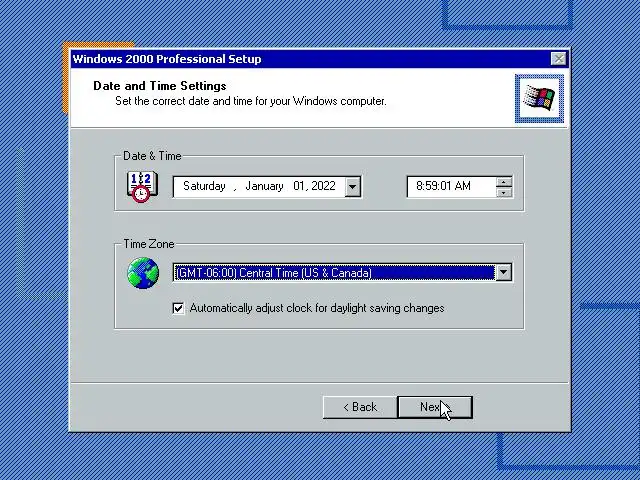This screenshot has width=640, height=480.
Task: Click the 'Date and Time Settings' heading
Action: tap(160, 86)
